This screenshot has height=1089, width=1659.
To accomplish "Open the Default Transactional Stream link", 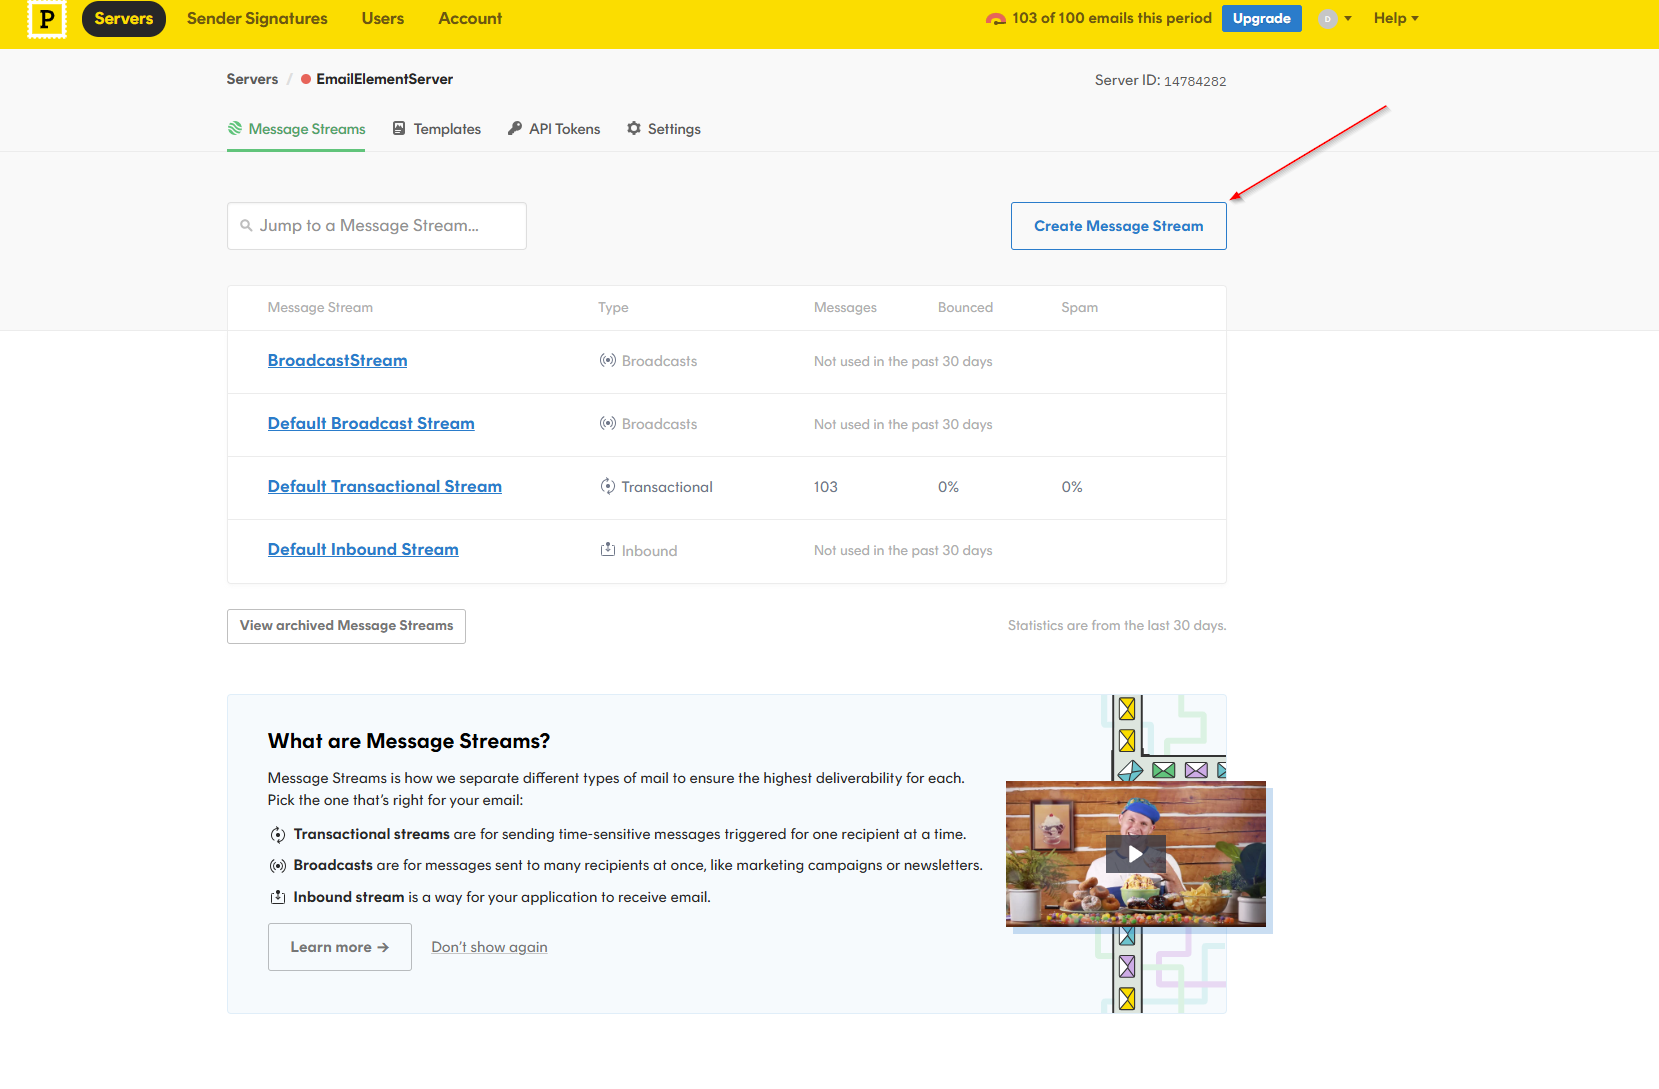I will 384,487.
